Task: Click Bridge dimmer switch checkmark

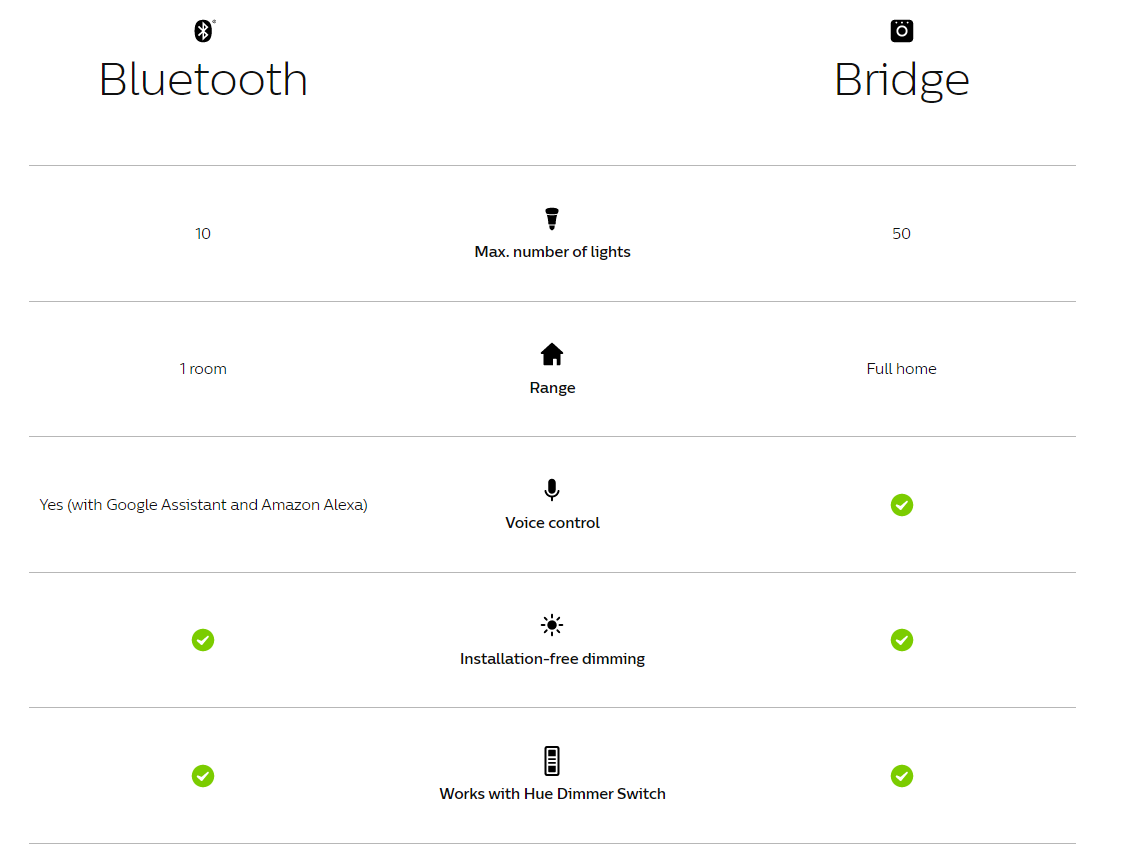Action: [x=902, y=776]
